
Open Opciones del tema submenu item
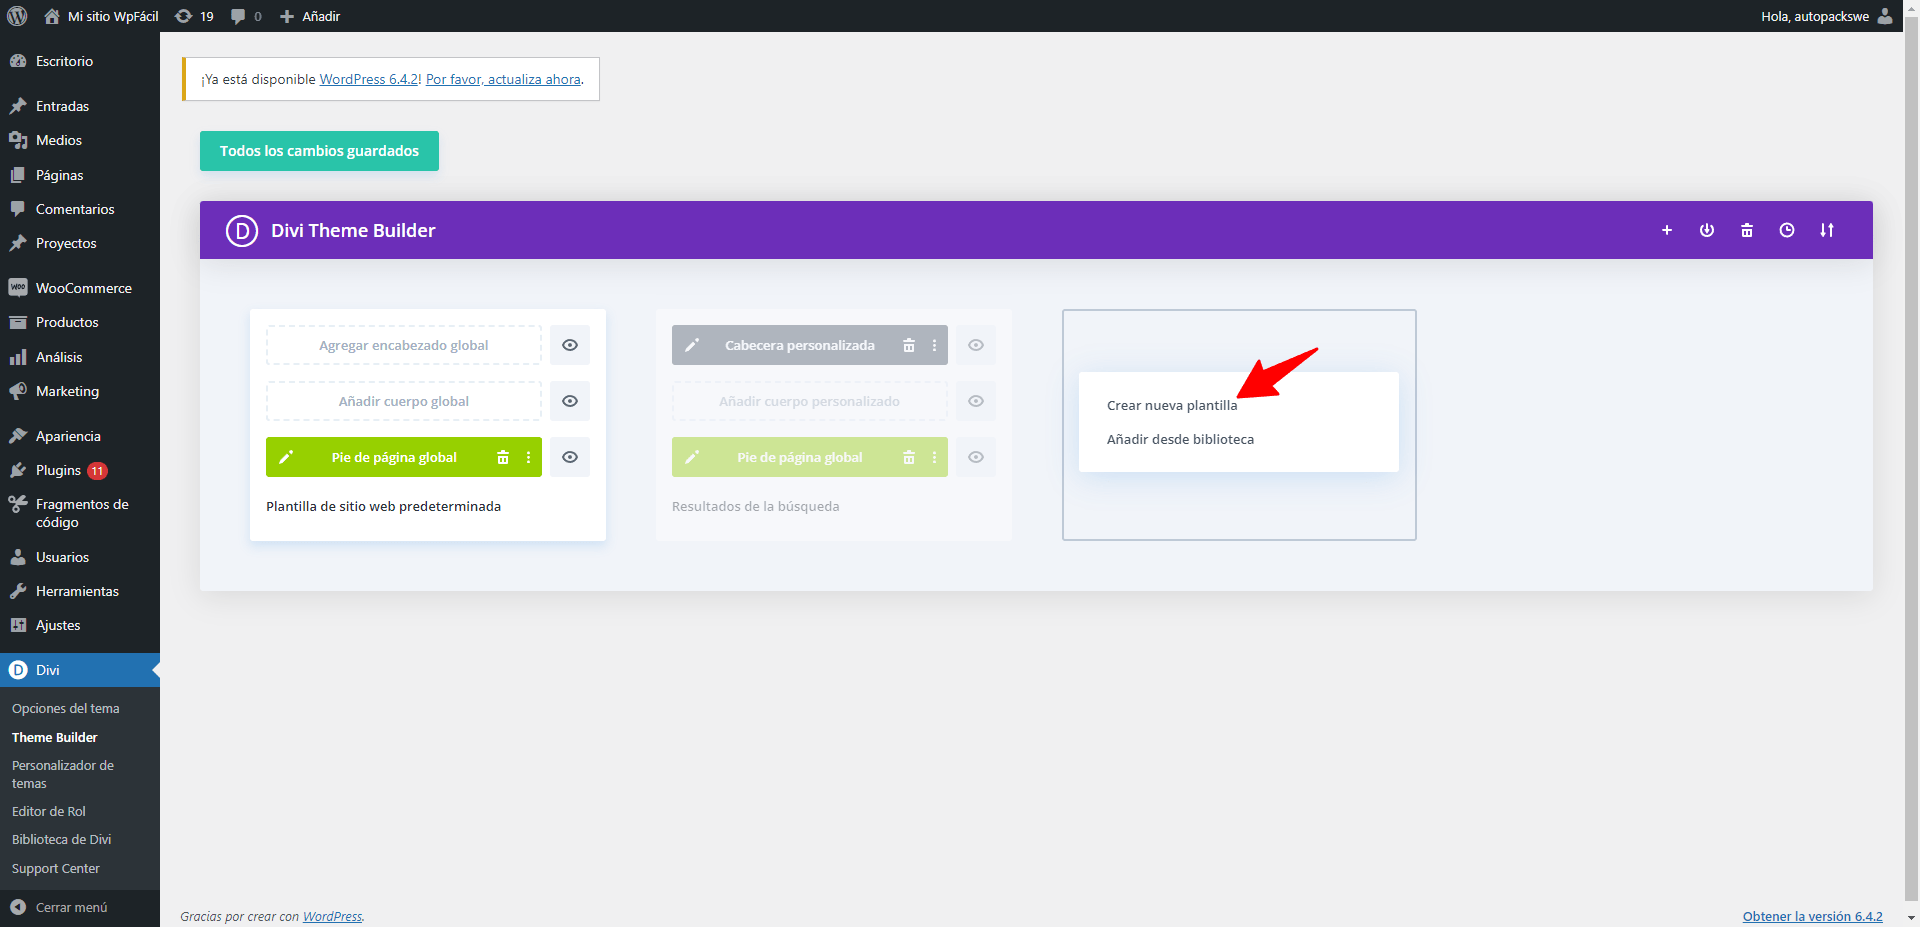pos(66,708)
